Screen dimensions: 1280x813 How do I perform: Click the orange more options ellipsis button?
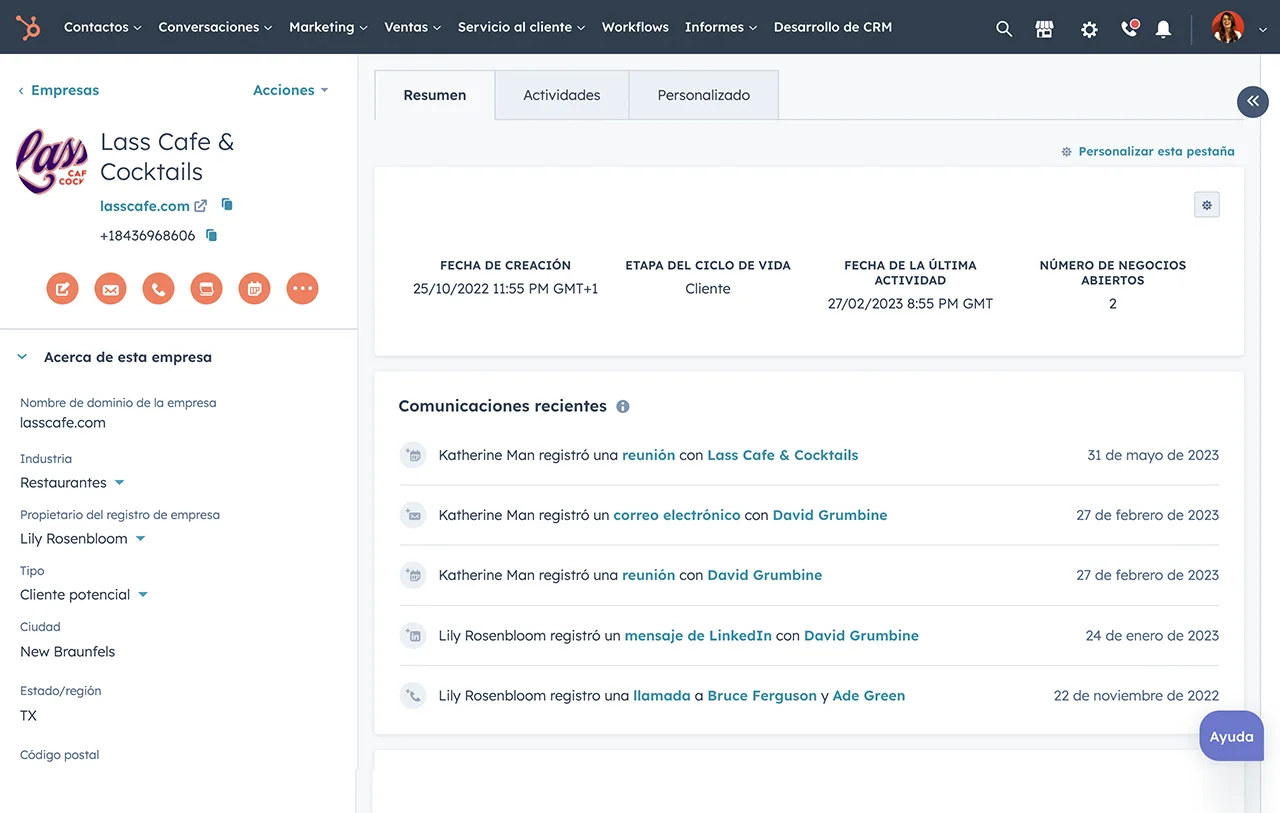(302, 289)
